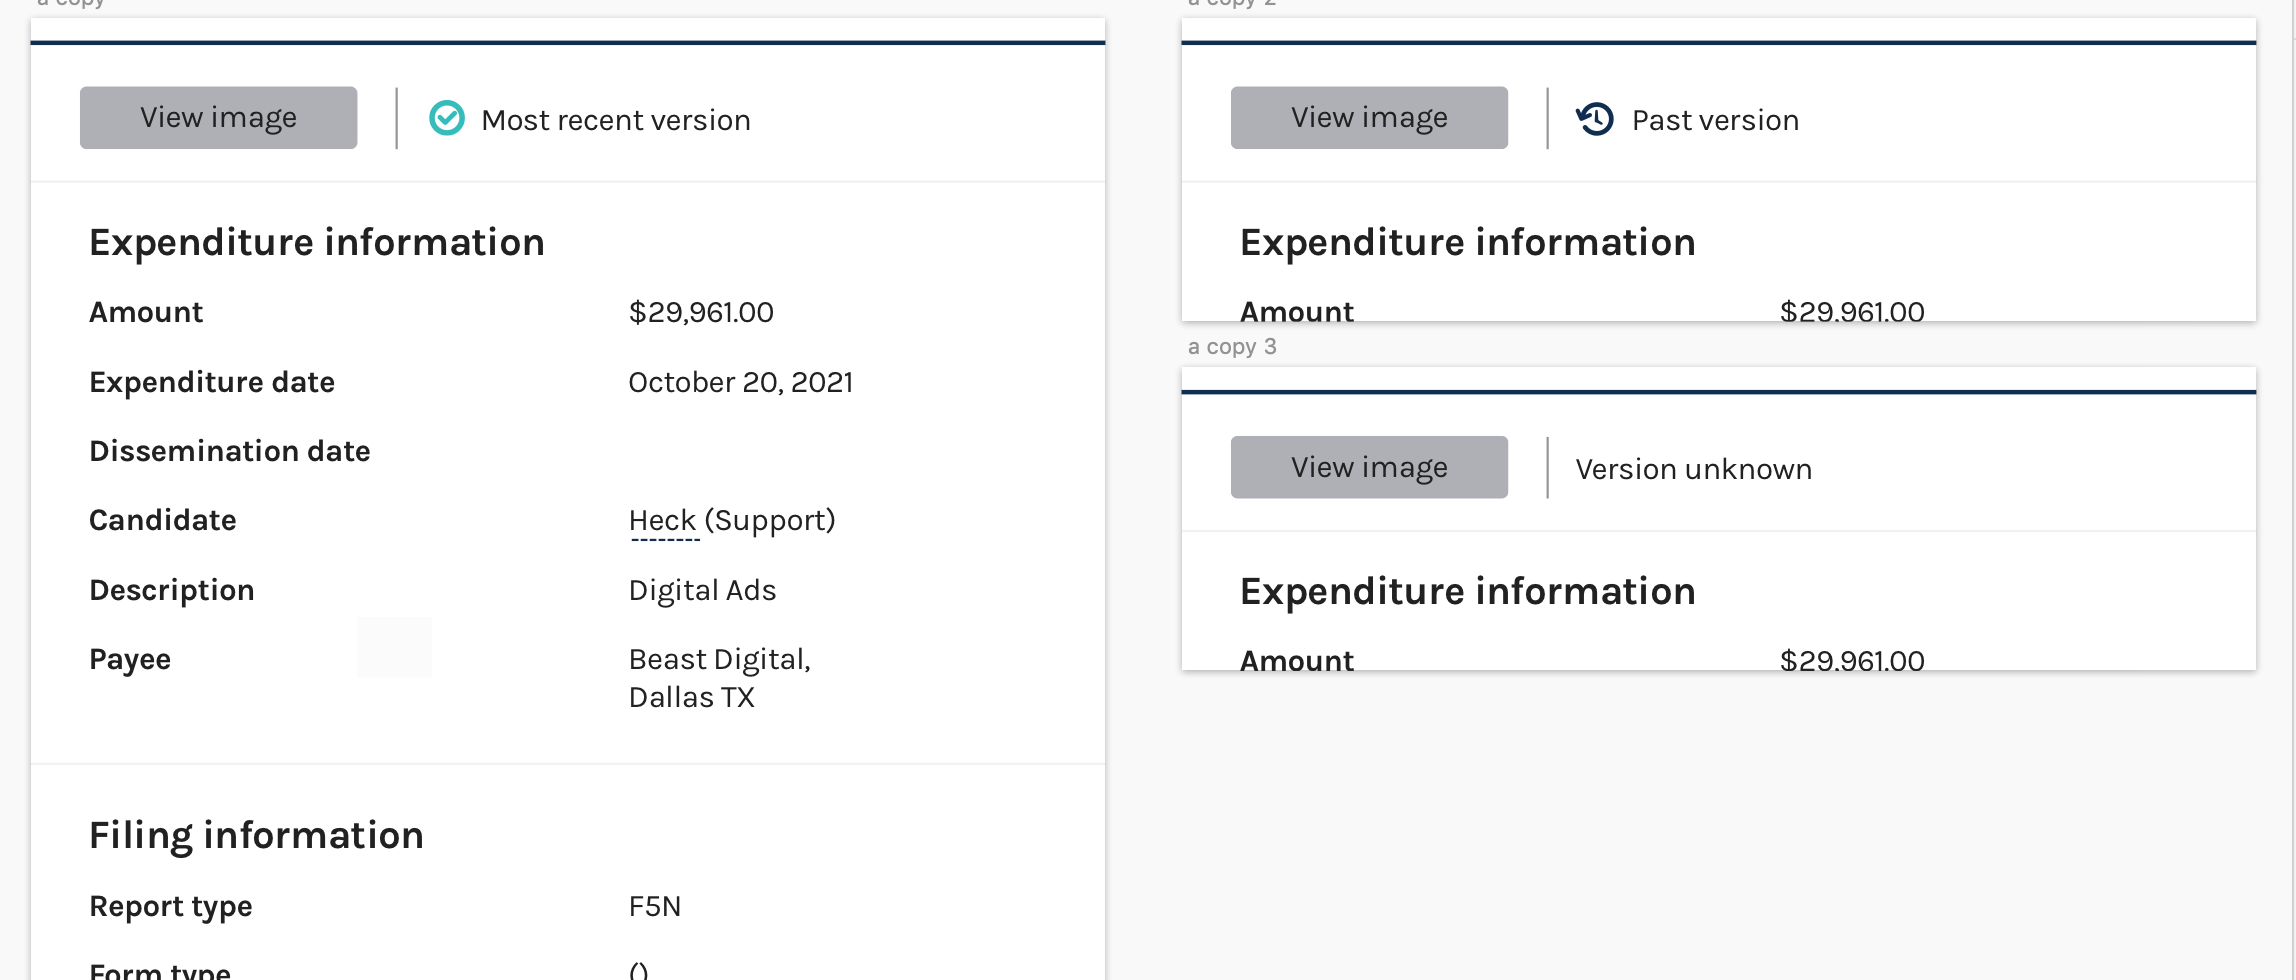The width and height of the screenshot is (2296, 980).
Task: Click the Filing information heading
Action: coord(256,835)
